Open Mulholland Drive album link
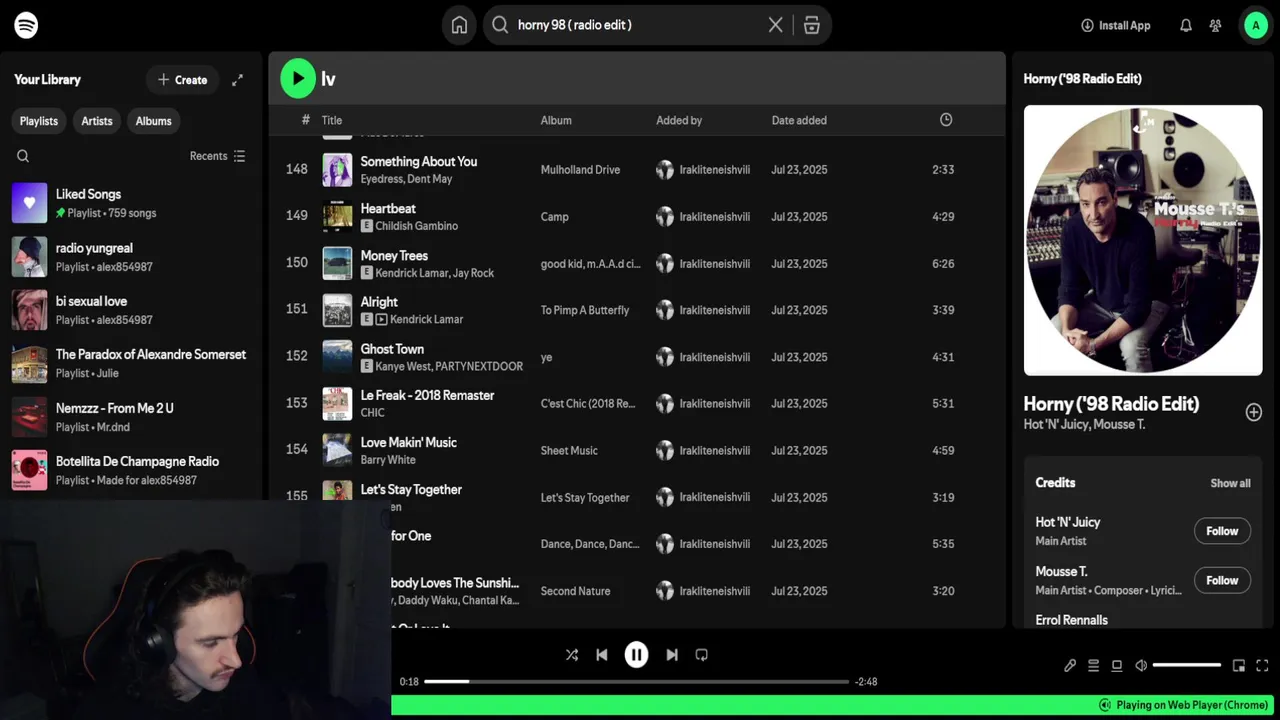Screen dimensions: 1280x720 tap(580, 170)
